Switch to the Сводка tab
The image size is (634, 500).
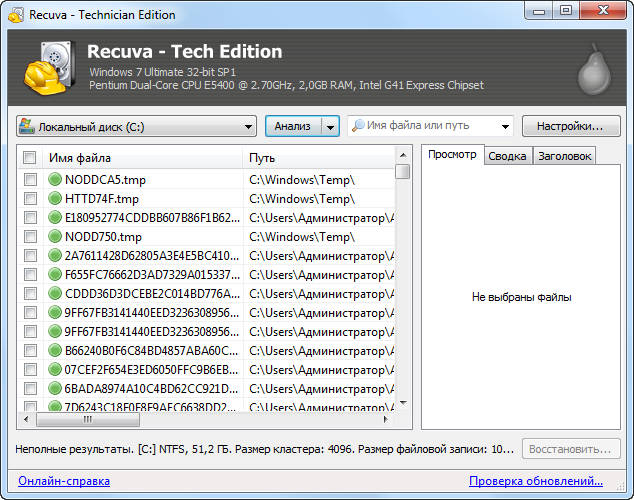507,156
